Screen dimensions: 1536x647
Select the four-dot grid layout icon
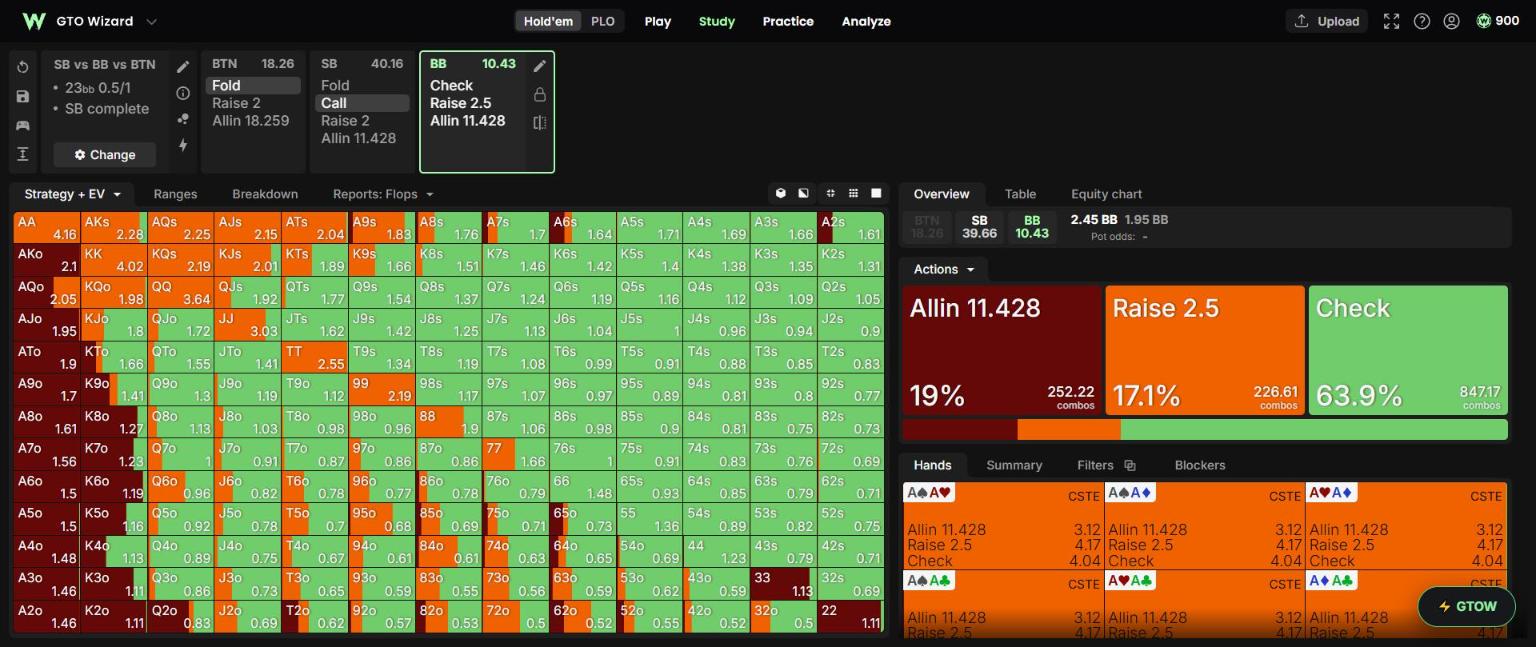[830, 193]
